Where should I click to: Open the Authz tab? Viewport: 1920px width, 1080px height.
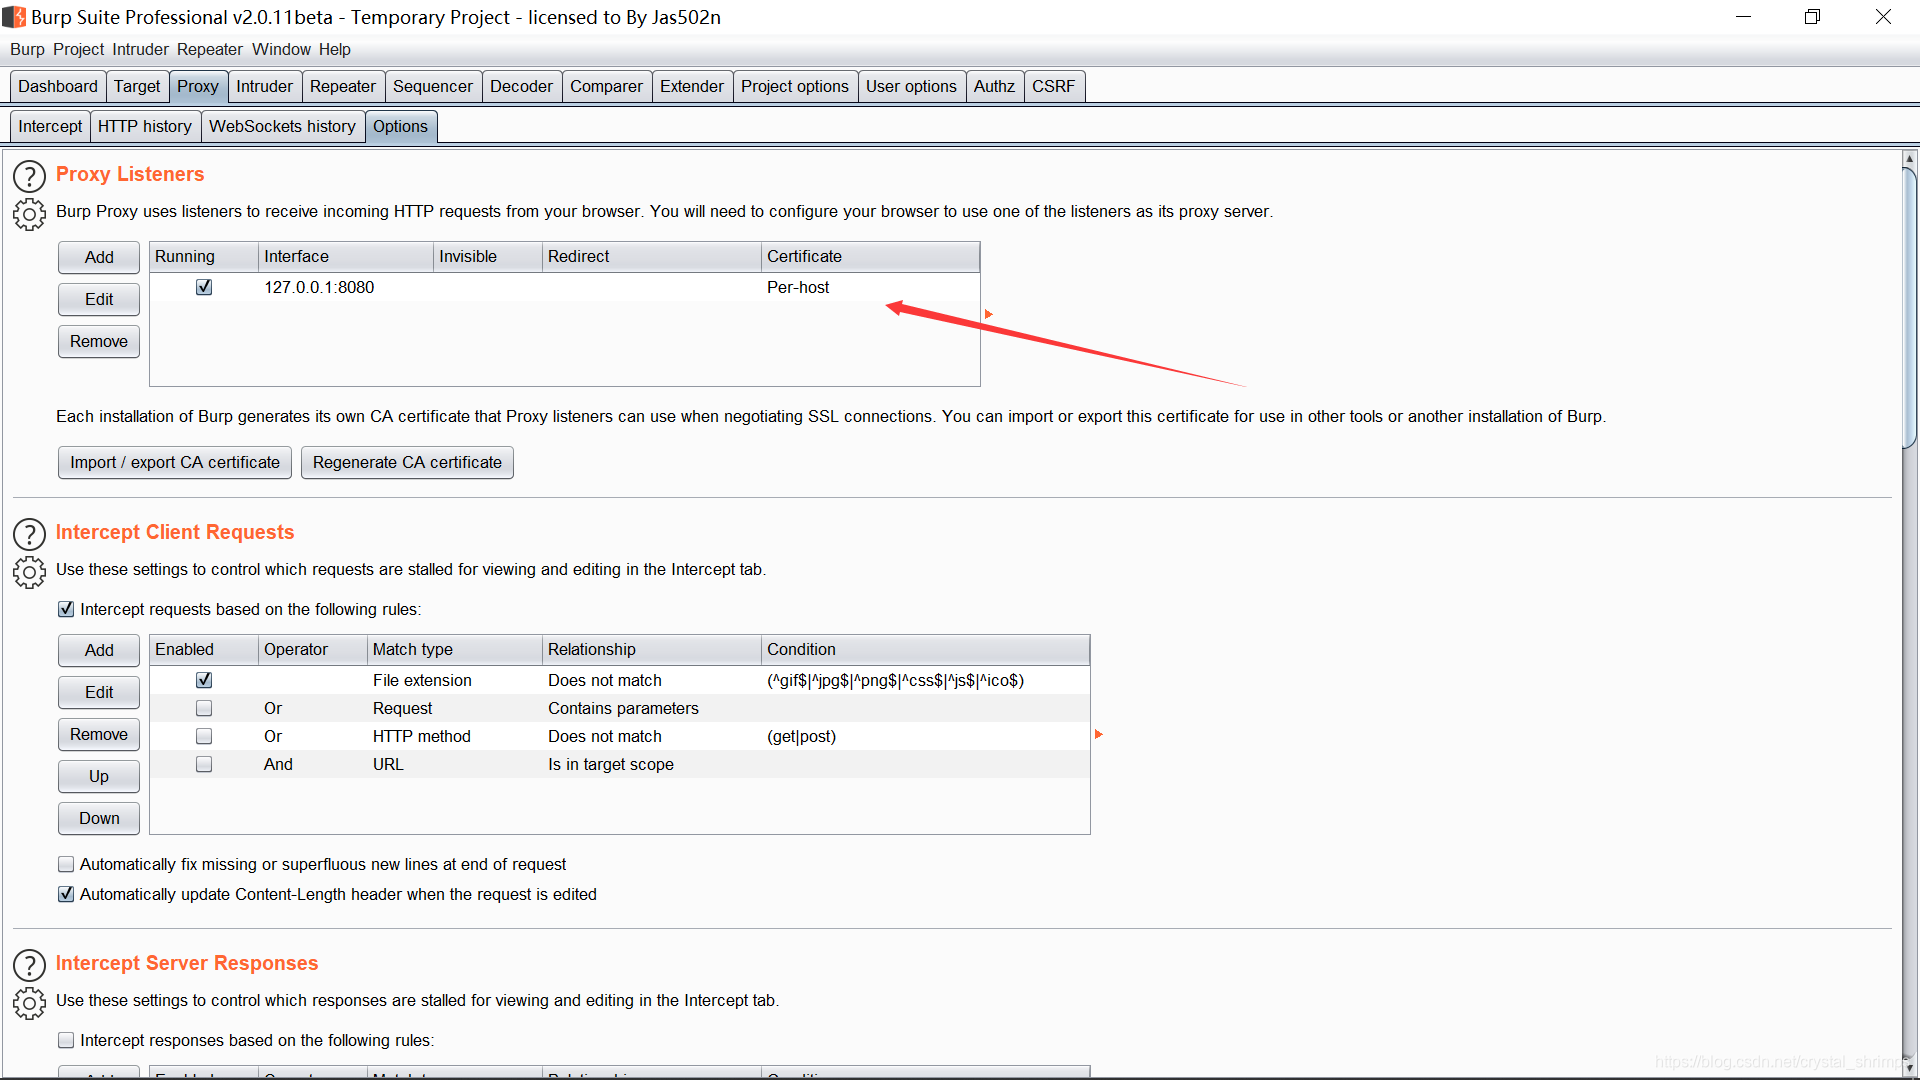pos(994,86)
